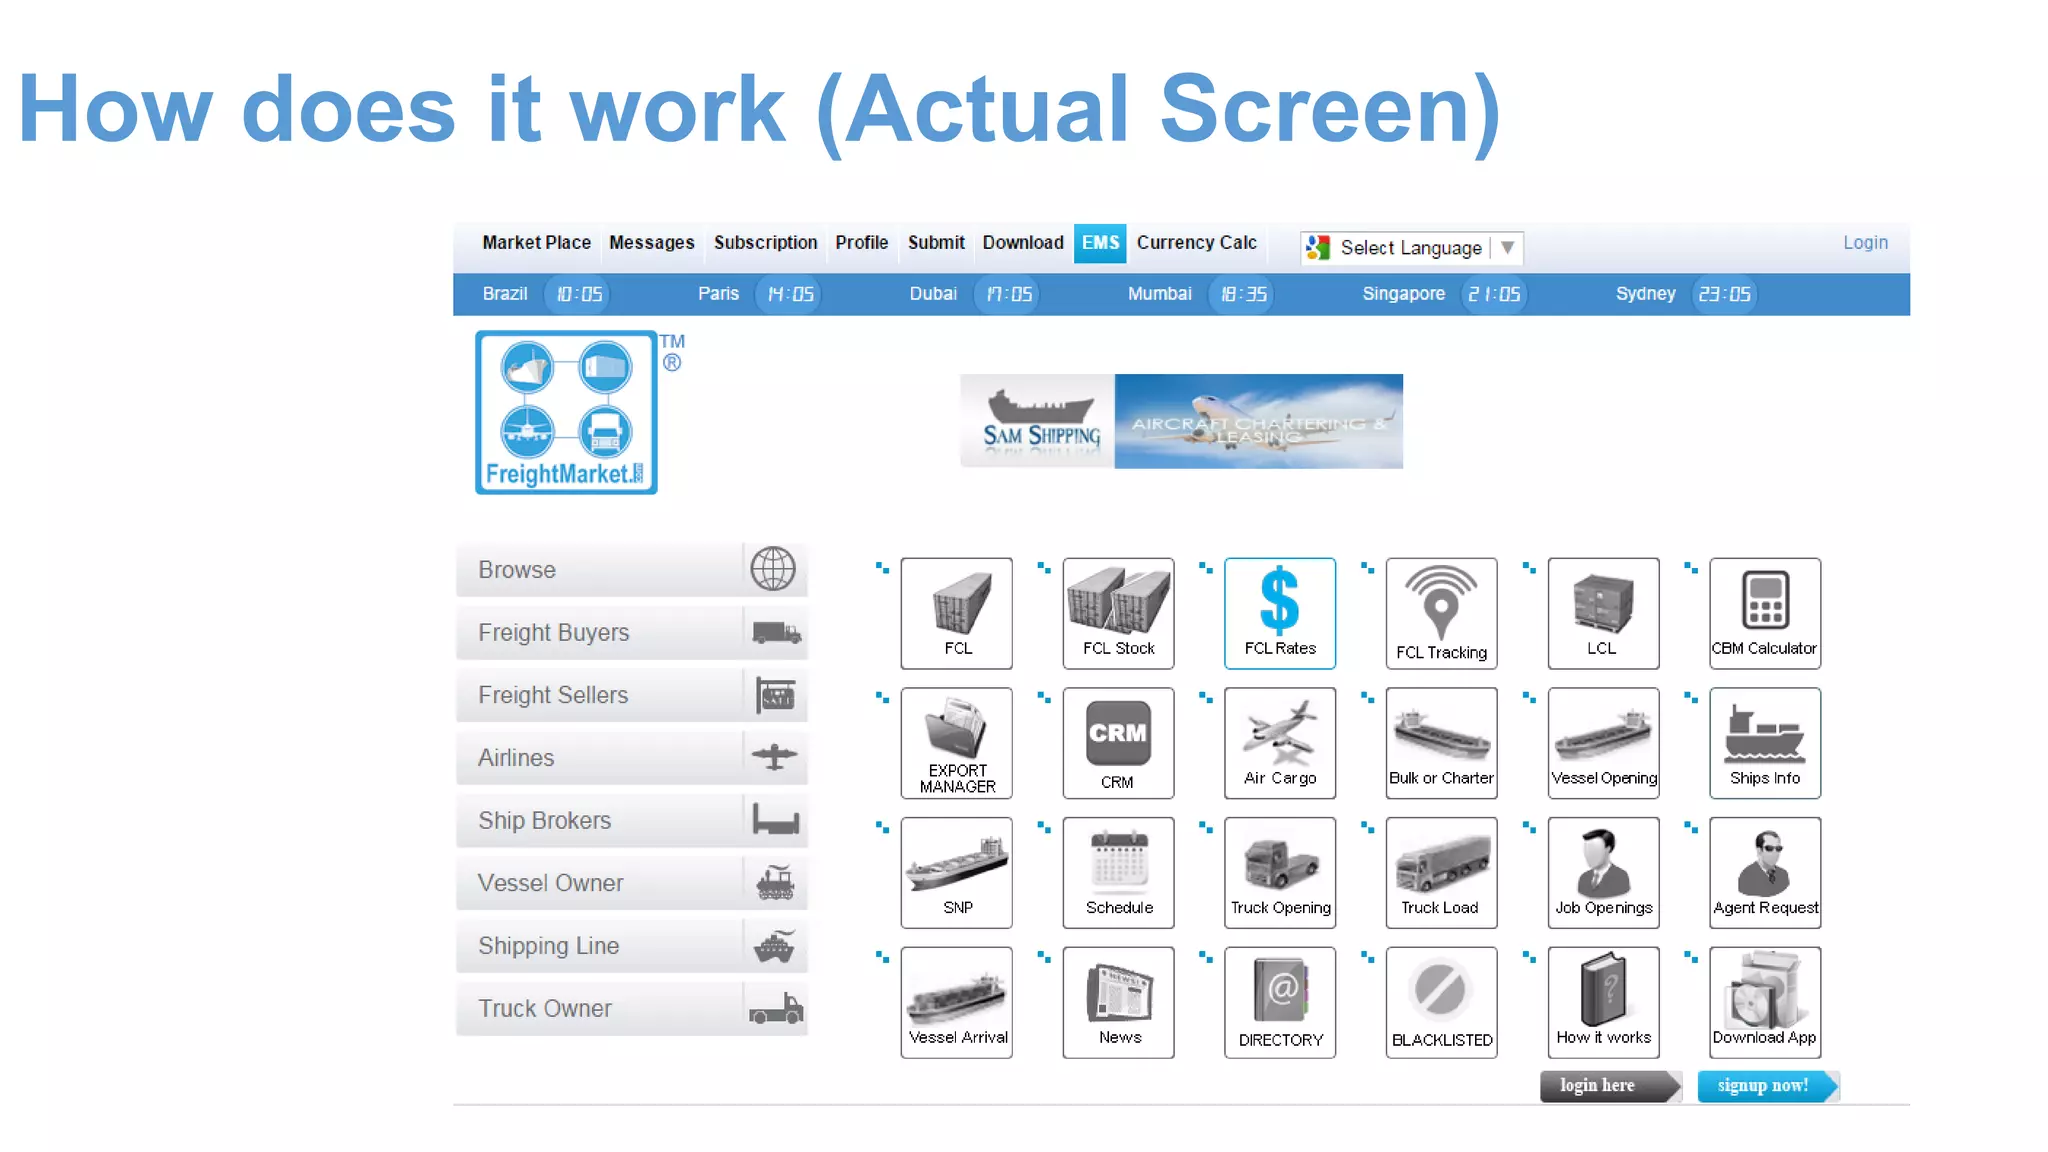Viewport: 2048px width, 1152px height.
Task: Open the Job Openings icon
Action: pos(1603,873)
